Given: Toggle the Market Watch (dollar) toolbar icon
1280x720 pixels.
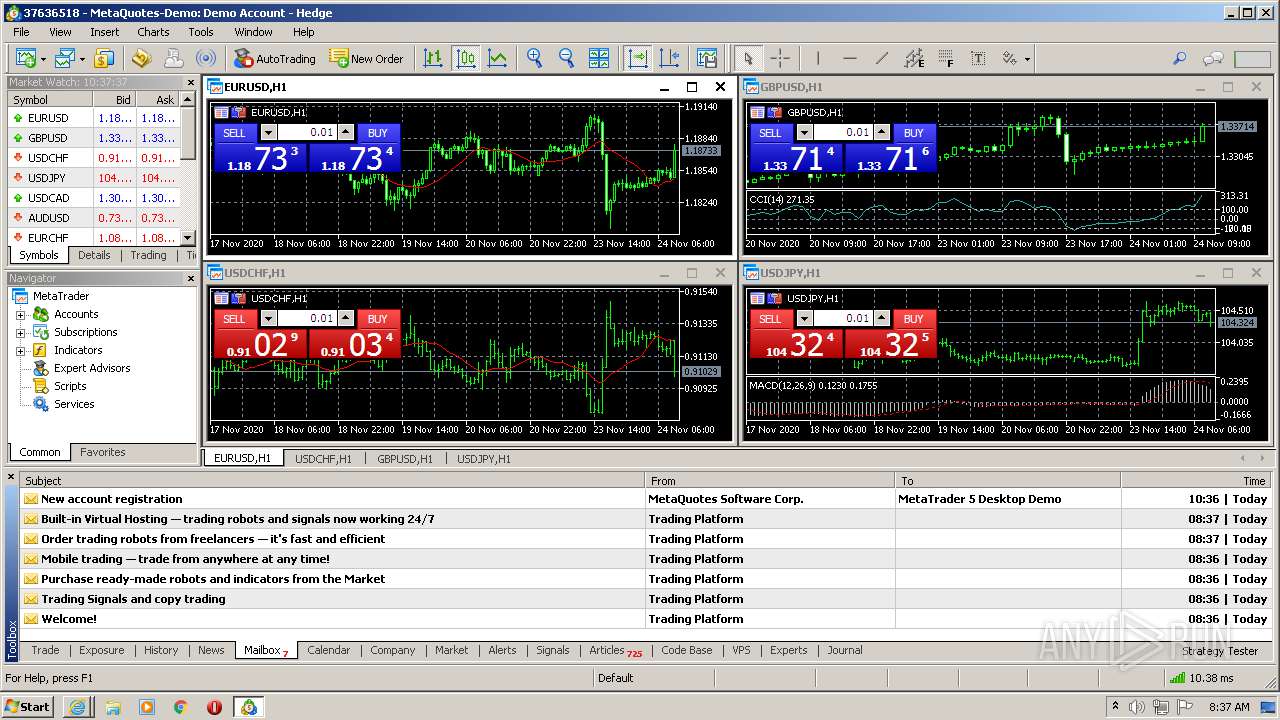Looking at the screenshot, I should pyautogui.click(x=104, y=58).
